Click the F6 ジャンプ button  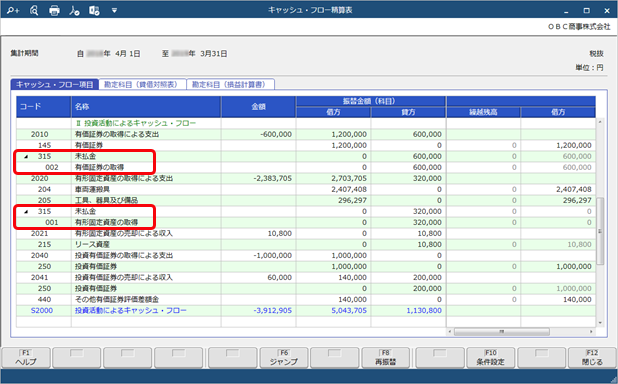pos(284,357)
